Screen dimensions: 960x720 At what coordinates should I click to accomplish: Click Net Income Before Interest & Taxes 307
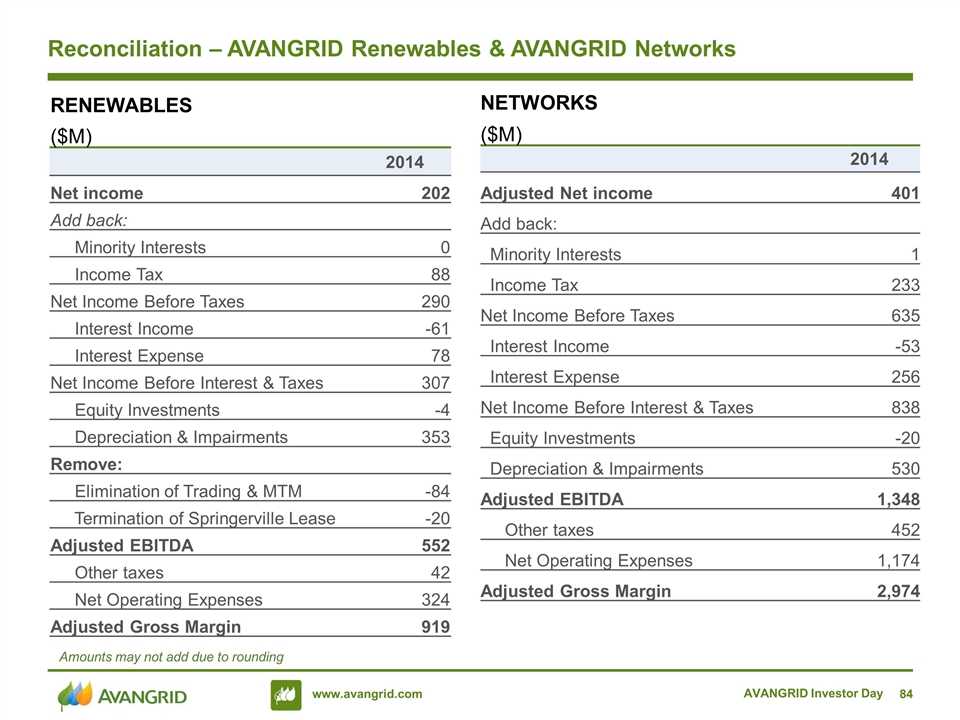pos(436,383)
